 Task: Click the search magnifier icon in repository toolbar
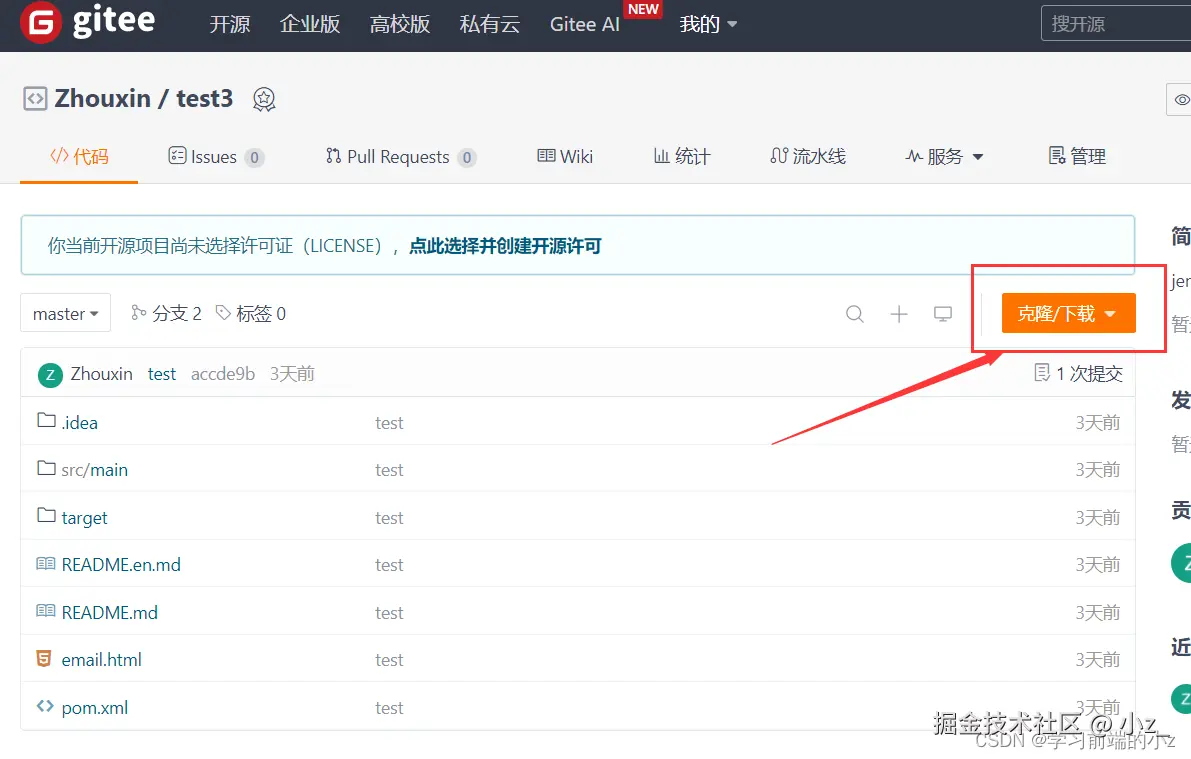tap(855, 314)
